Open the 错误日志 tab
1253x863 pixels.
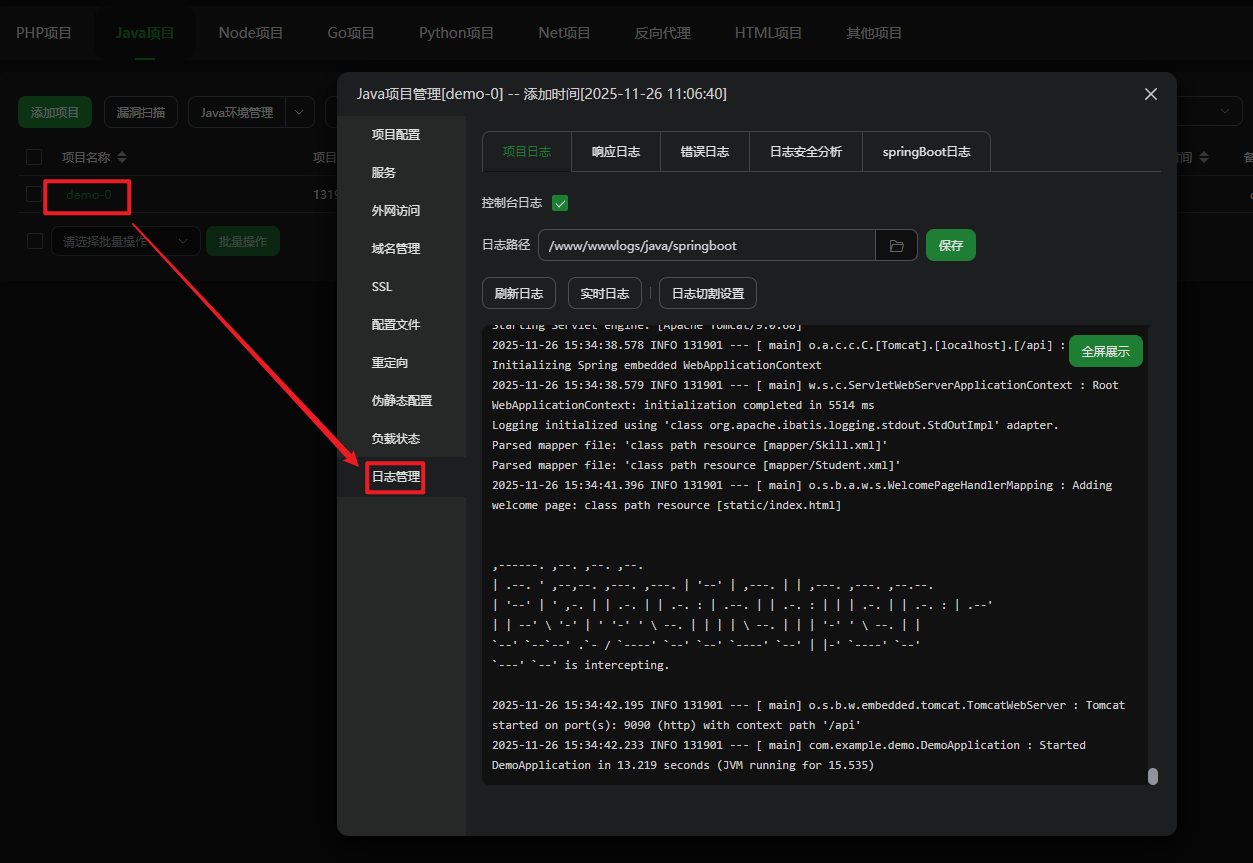[704, 152]
